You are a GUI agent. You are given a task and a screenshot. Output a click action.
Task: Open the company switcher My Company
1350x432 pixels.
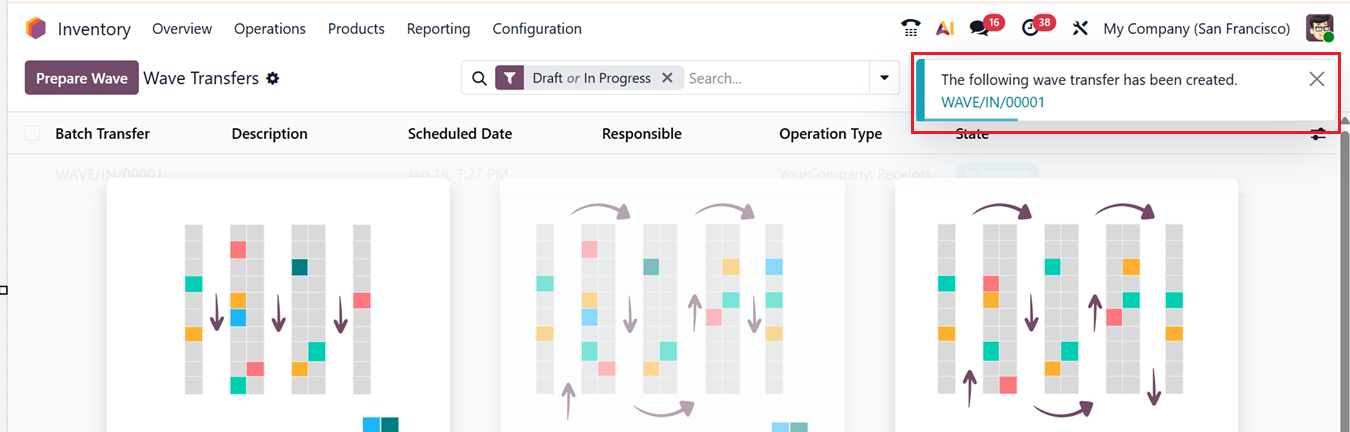click(x=1196, y=29)
